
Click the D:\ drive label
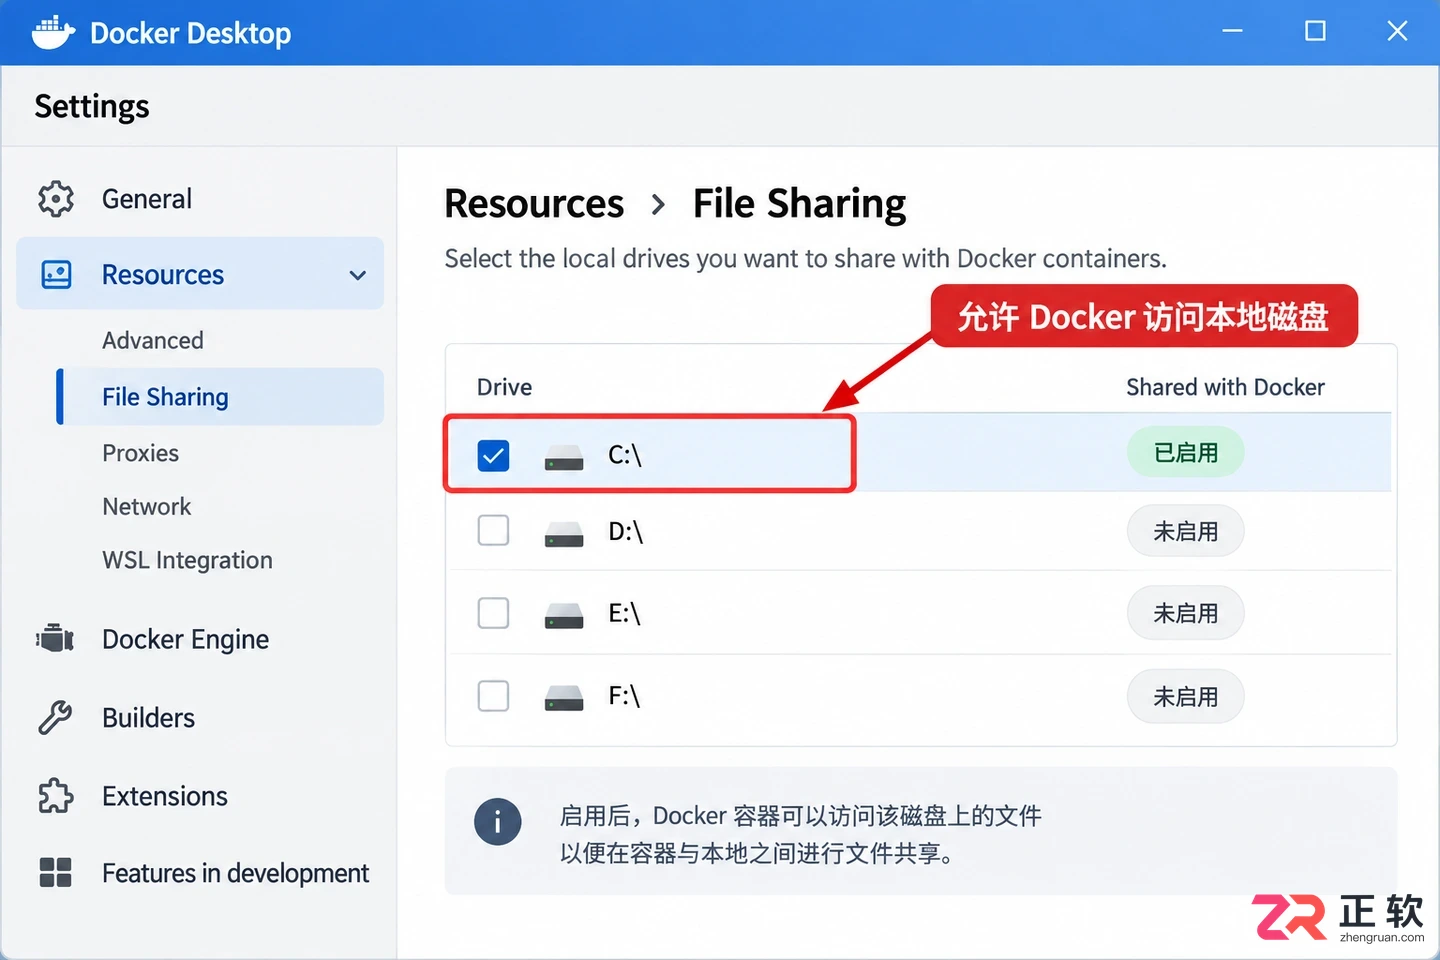[x=626, y=531]
